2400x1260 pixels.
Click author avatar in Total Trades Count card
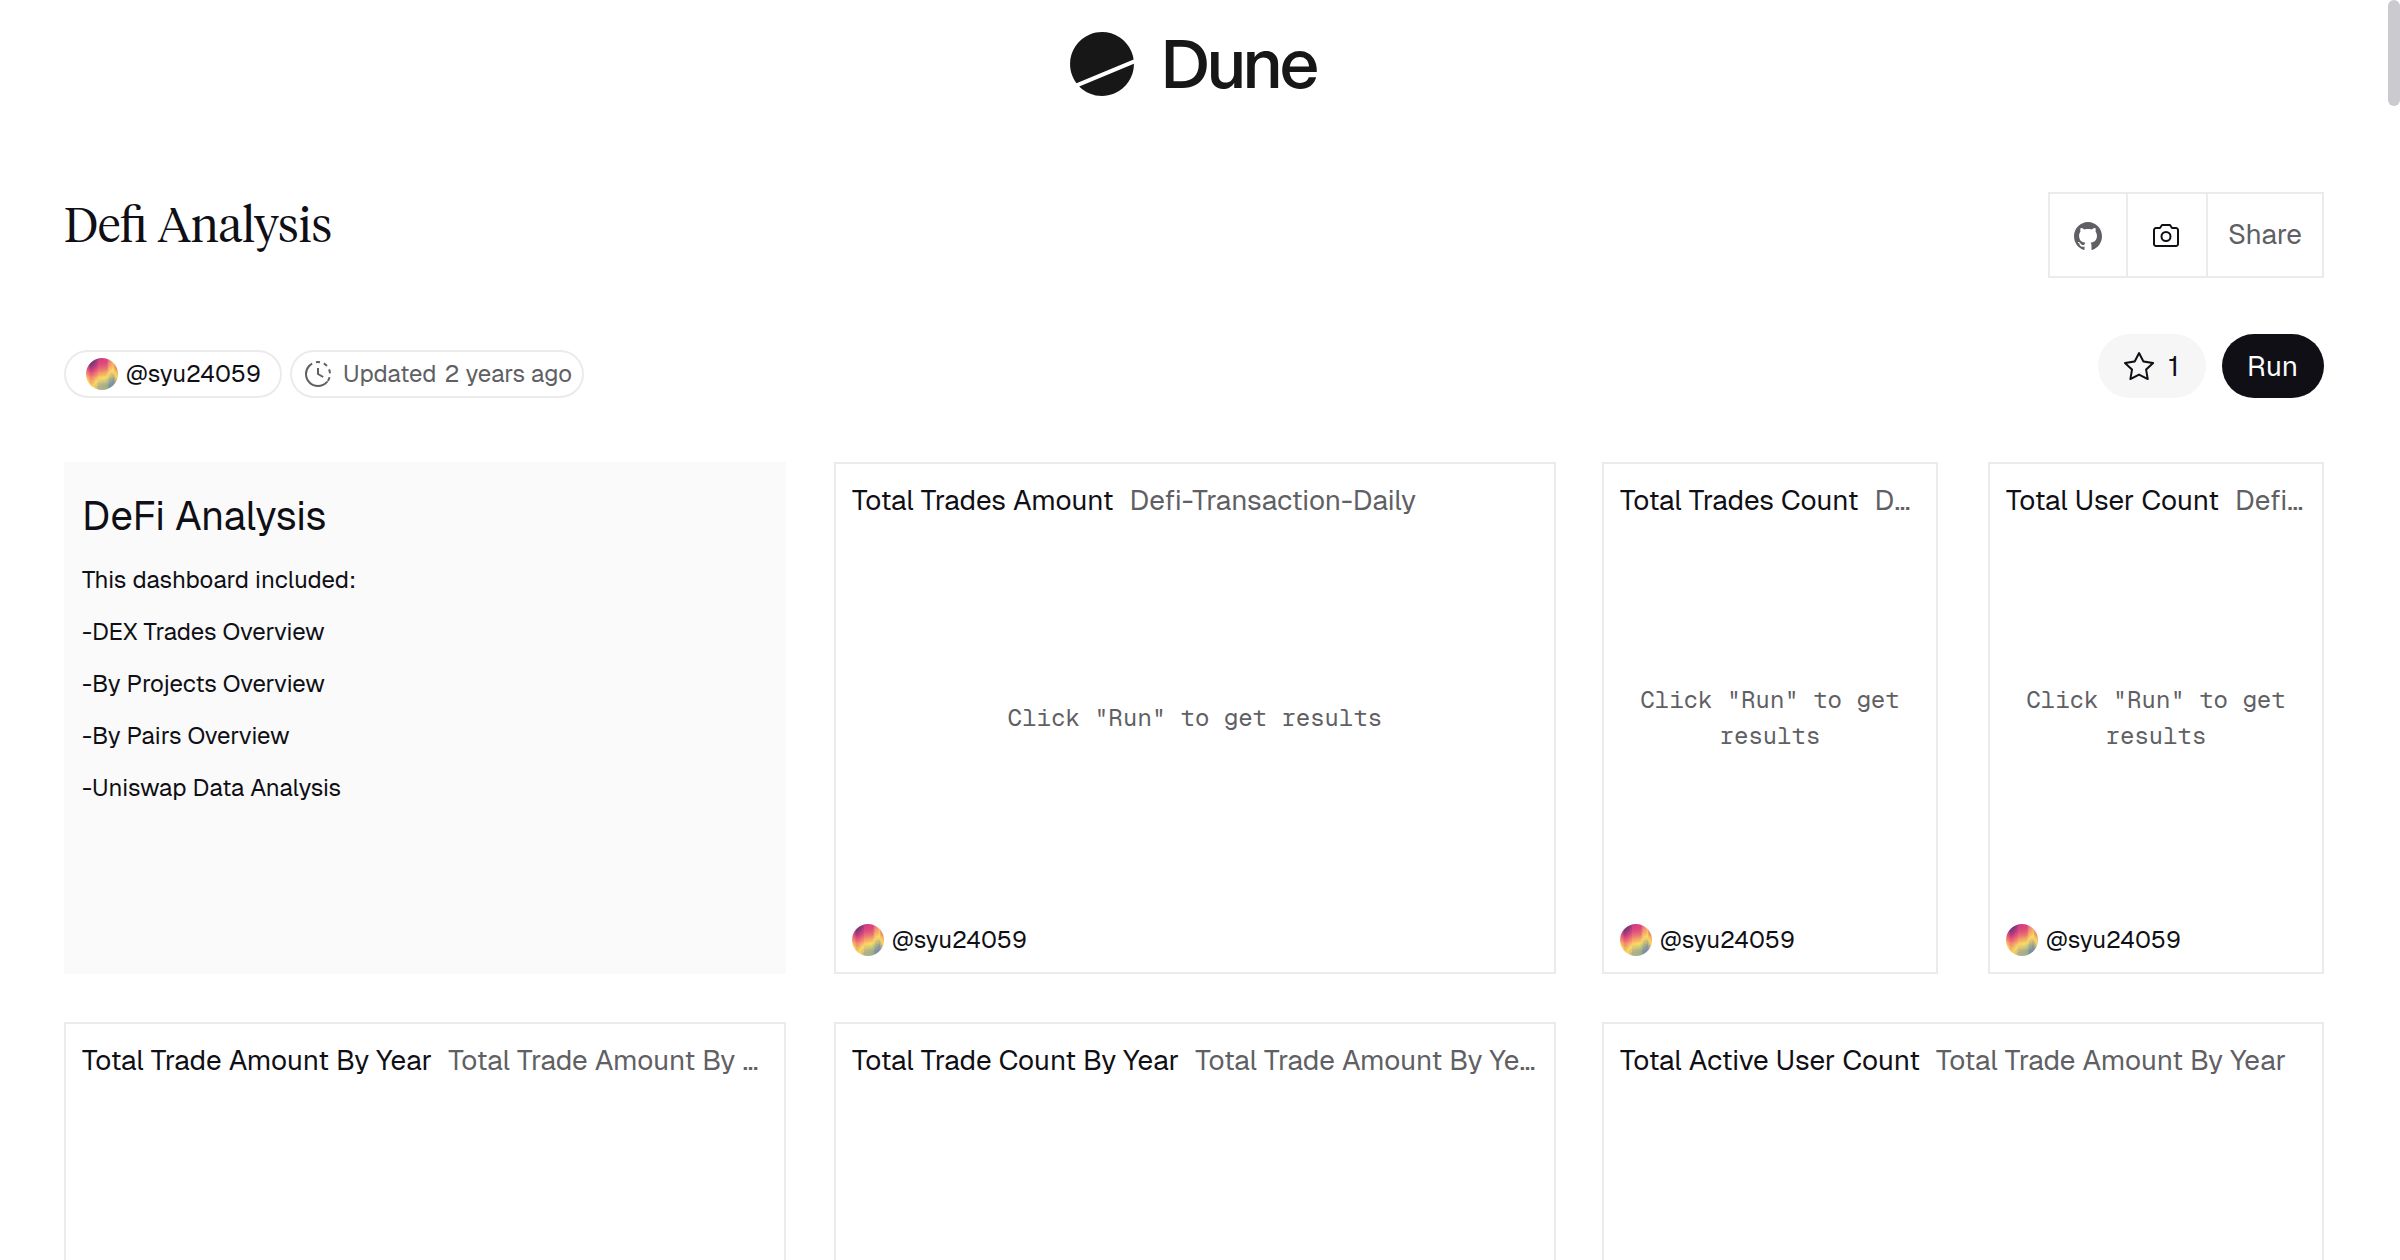coord(1635,940)
